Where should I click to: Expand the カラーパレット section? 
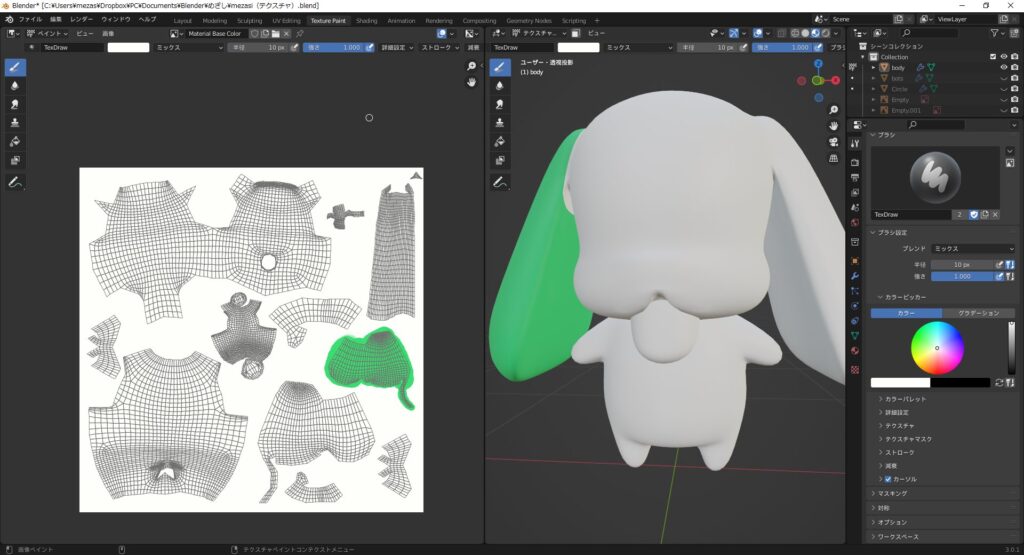pos(904,399)
